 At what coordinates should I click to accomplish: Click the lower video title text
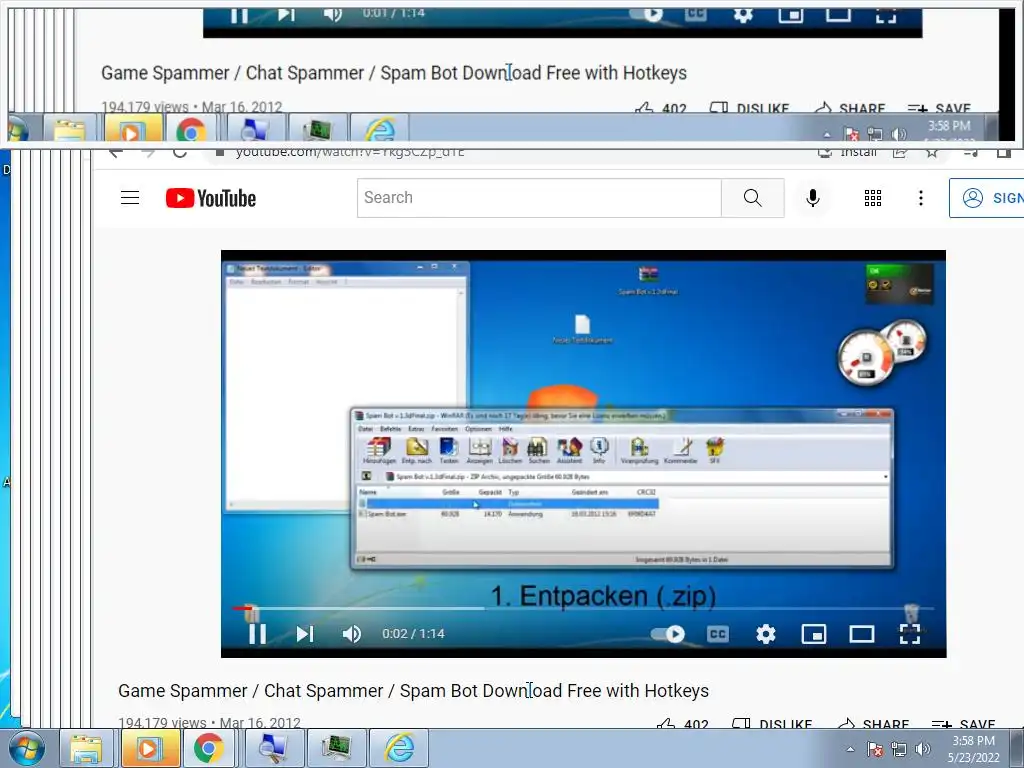coord(413,690)
